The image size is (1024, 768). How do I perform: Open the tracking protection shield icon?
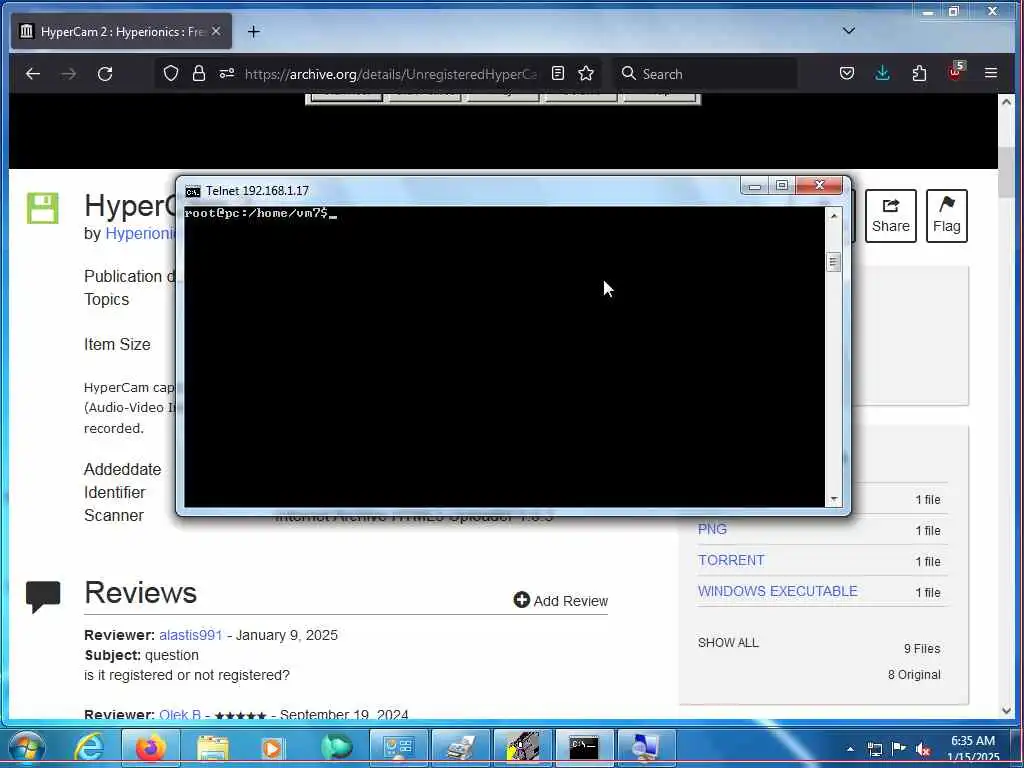170,74
